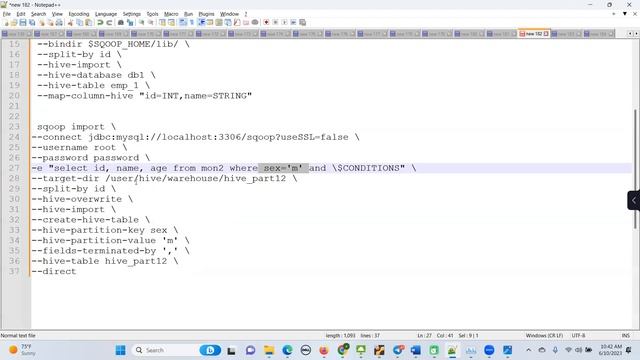Open the Document Map toolbar icon
Image resolution: width=640 pixels, height=360 pixels.
coord(219,22)
